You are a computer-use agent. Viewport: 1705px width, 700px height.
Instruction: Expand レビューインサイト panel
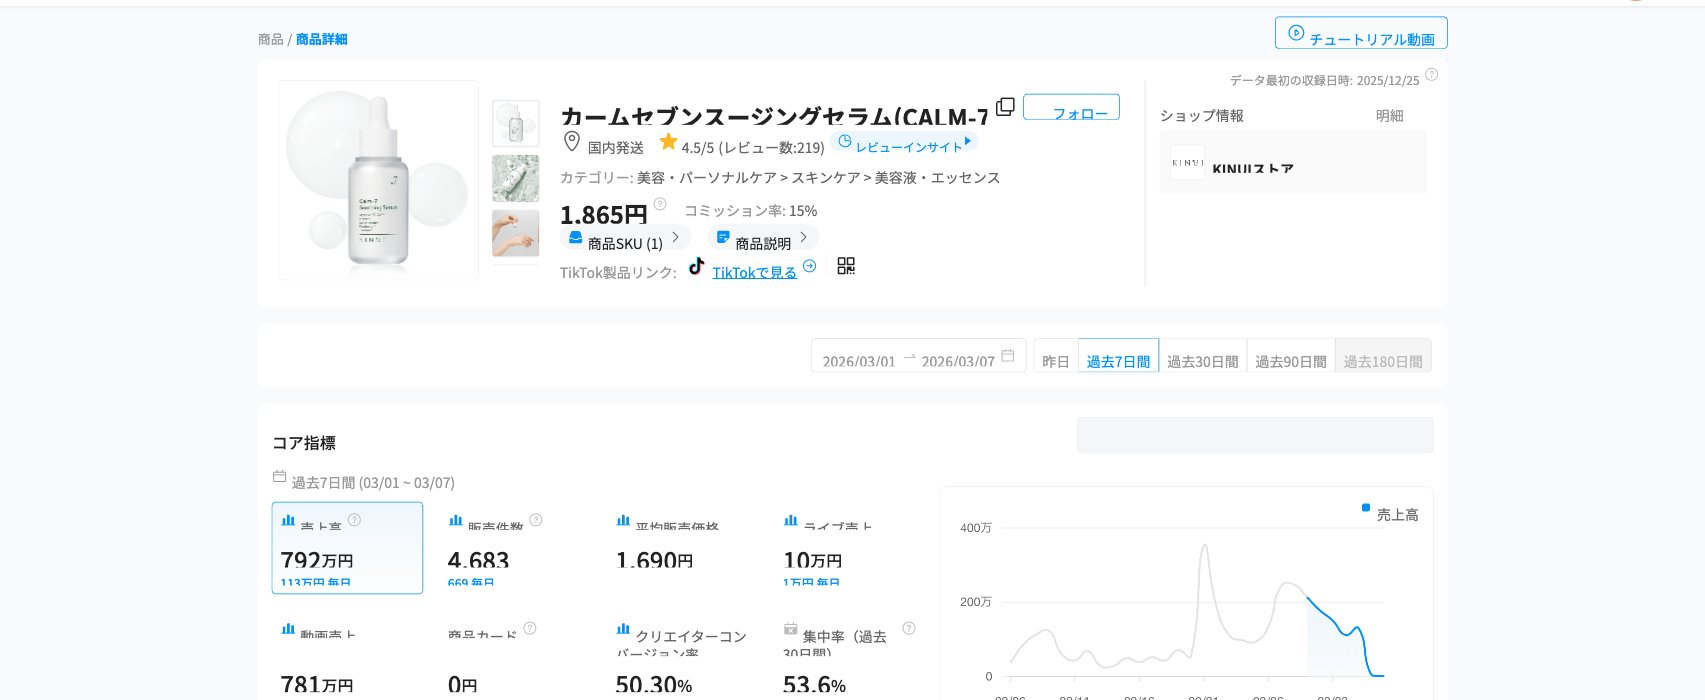click(904, 142)
